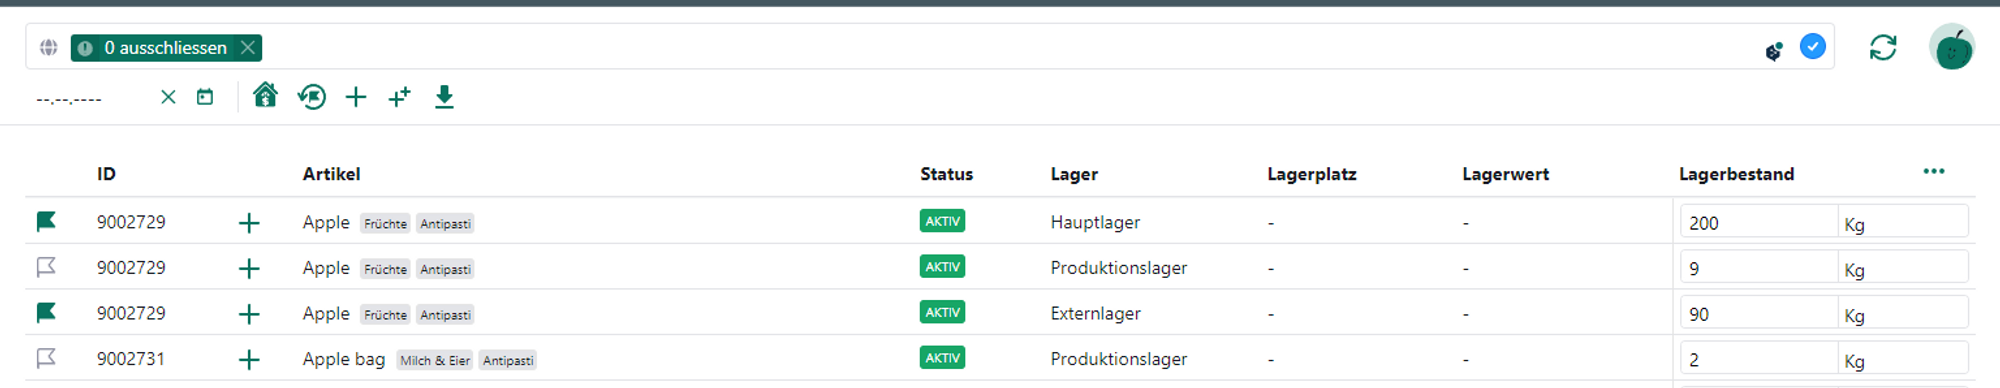Open the three-dot column options menu
2000x388 pixels.
pyautogui.click(x=1934, y=171)
